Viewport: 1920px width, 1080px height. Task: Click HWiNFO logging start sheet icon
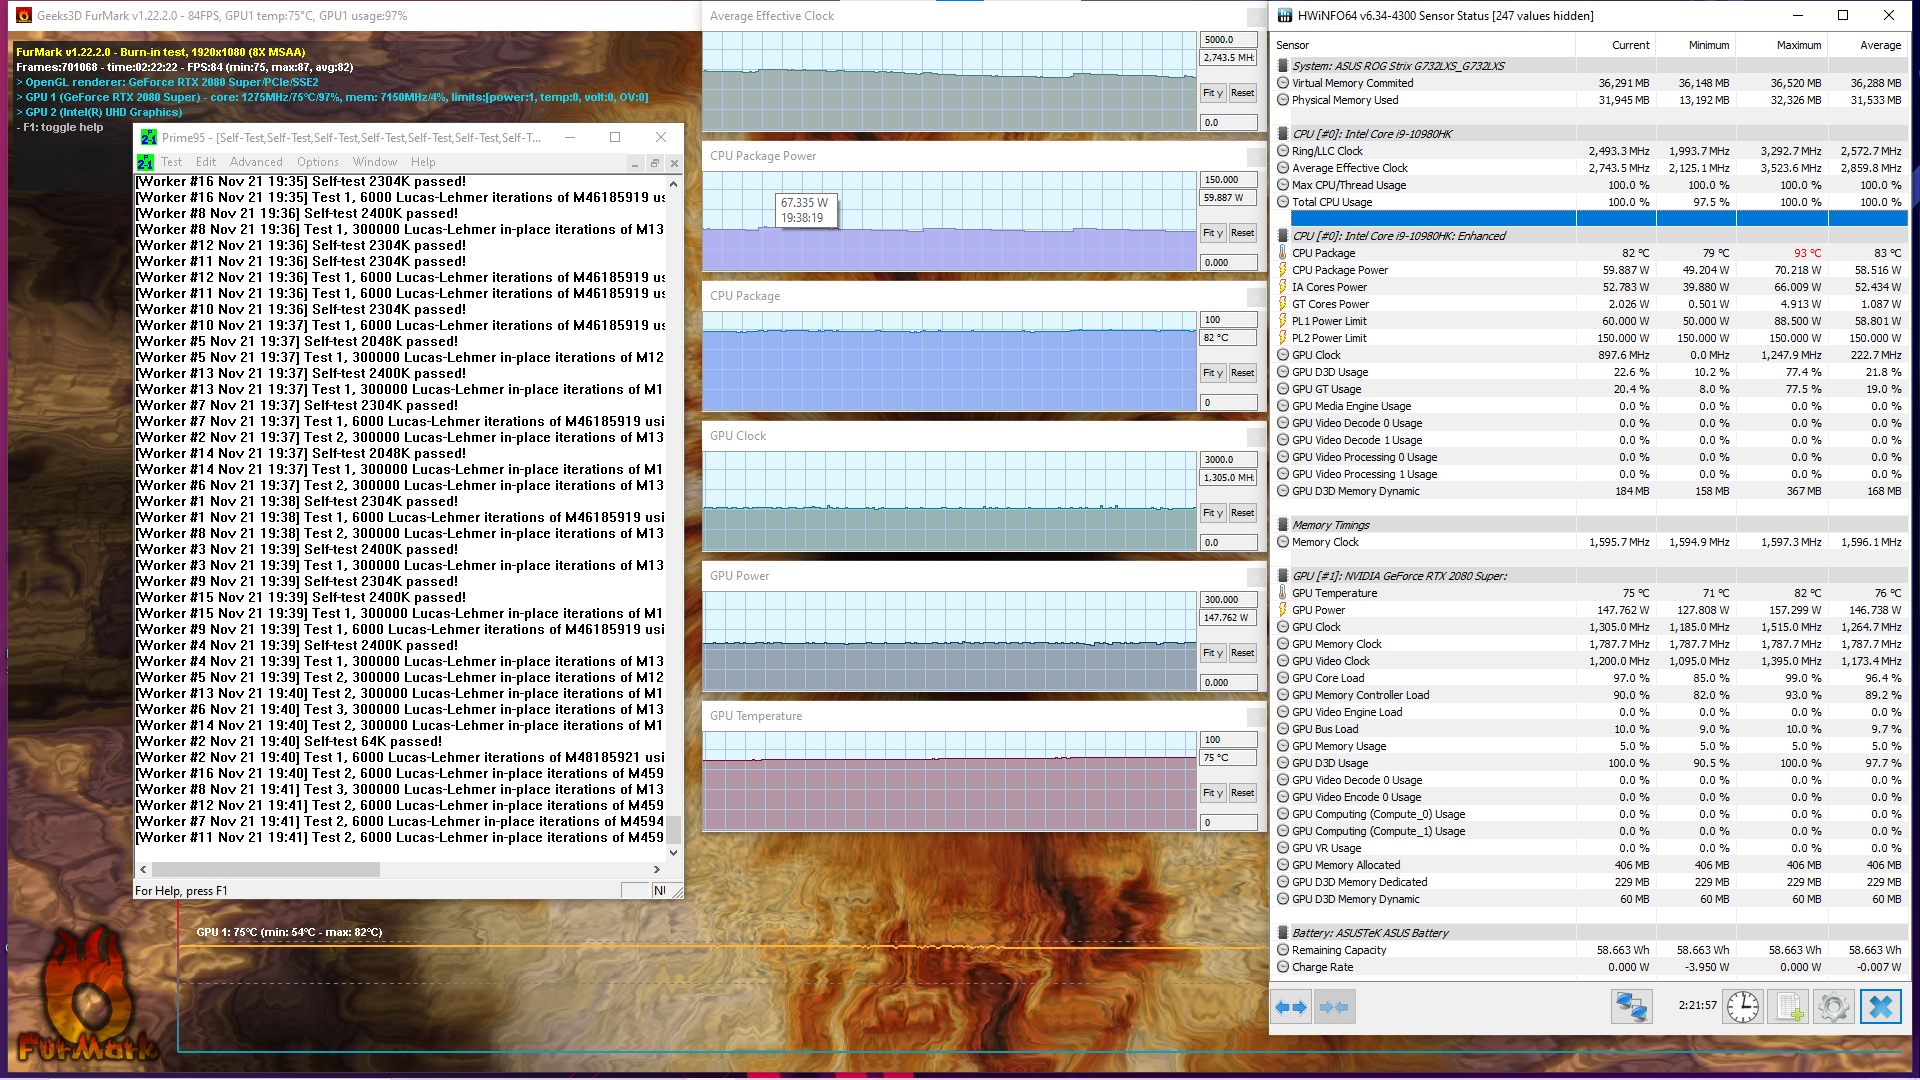click(1788, 1007)
